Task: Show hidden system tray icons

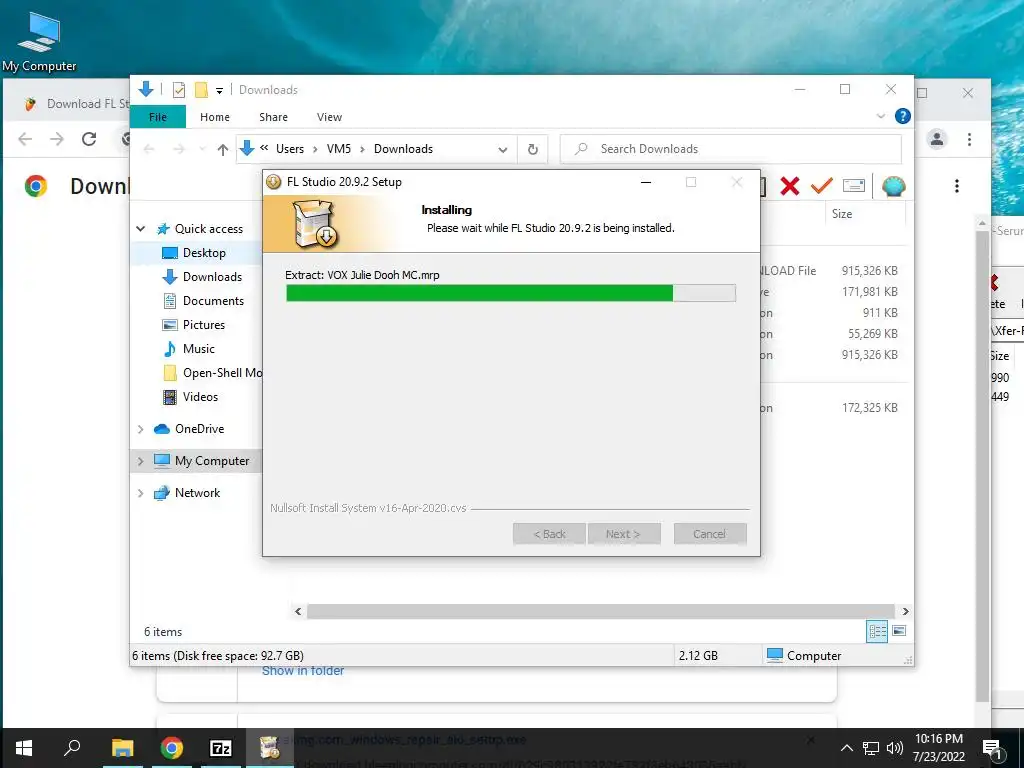Action: coord(846,748)
